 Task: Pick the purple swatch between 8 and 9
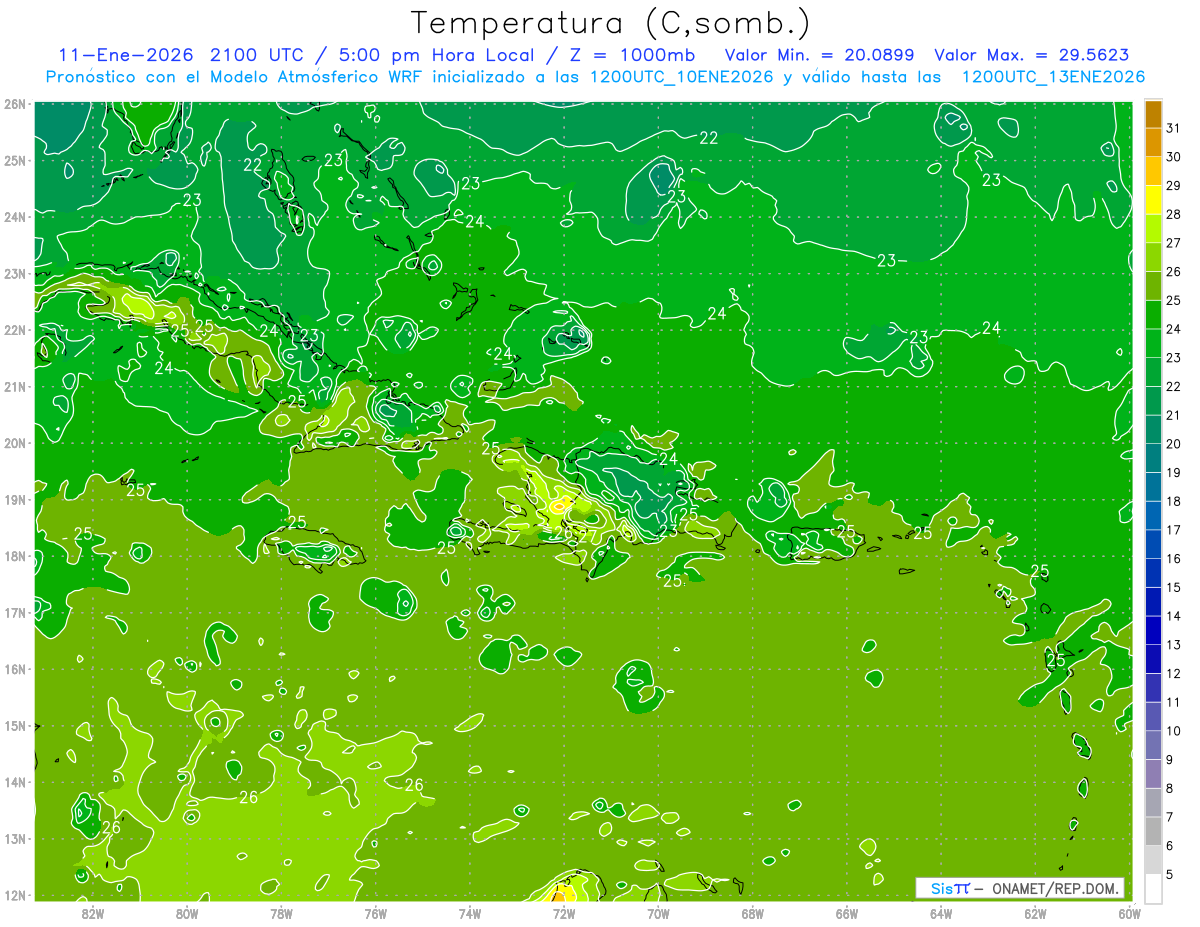[1153, 774]
